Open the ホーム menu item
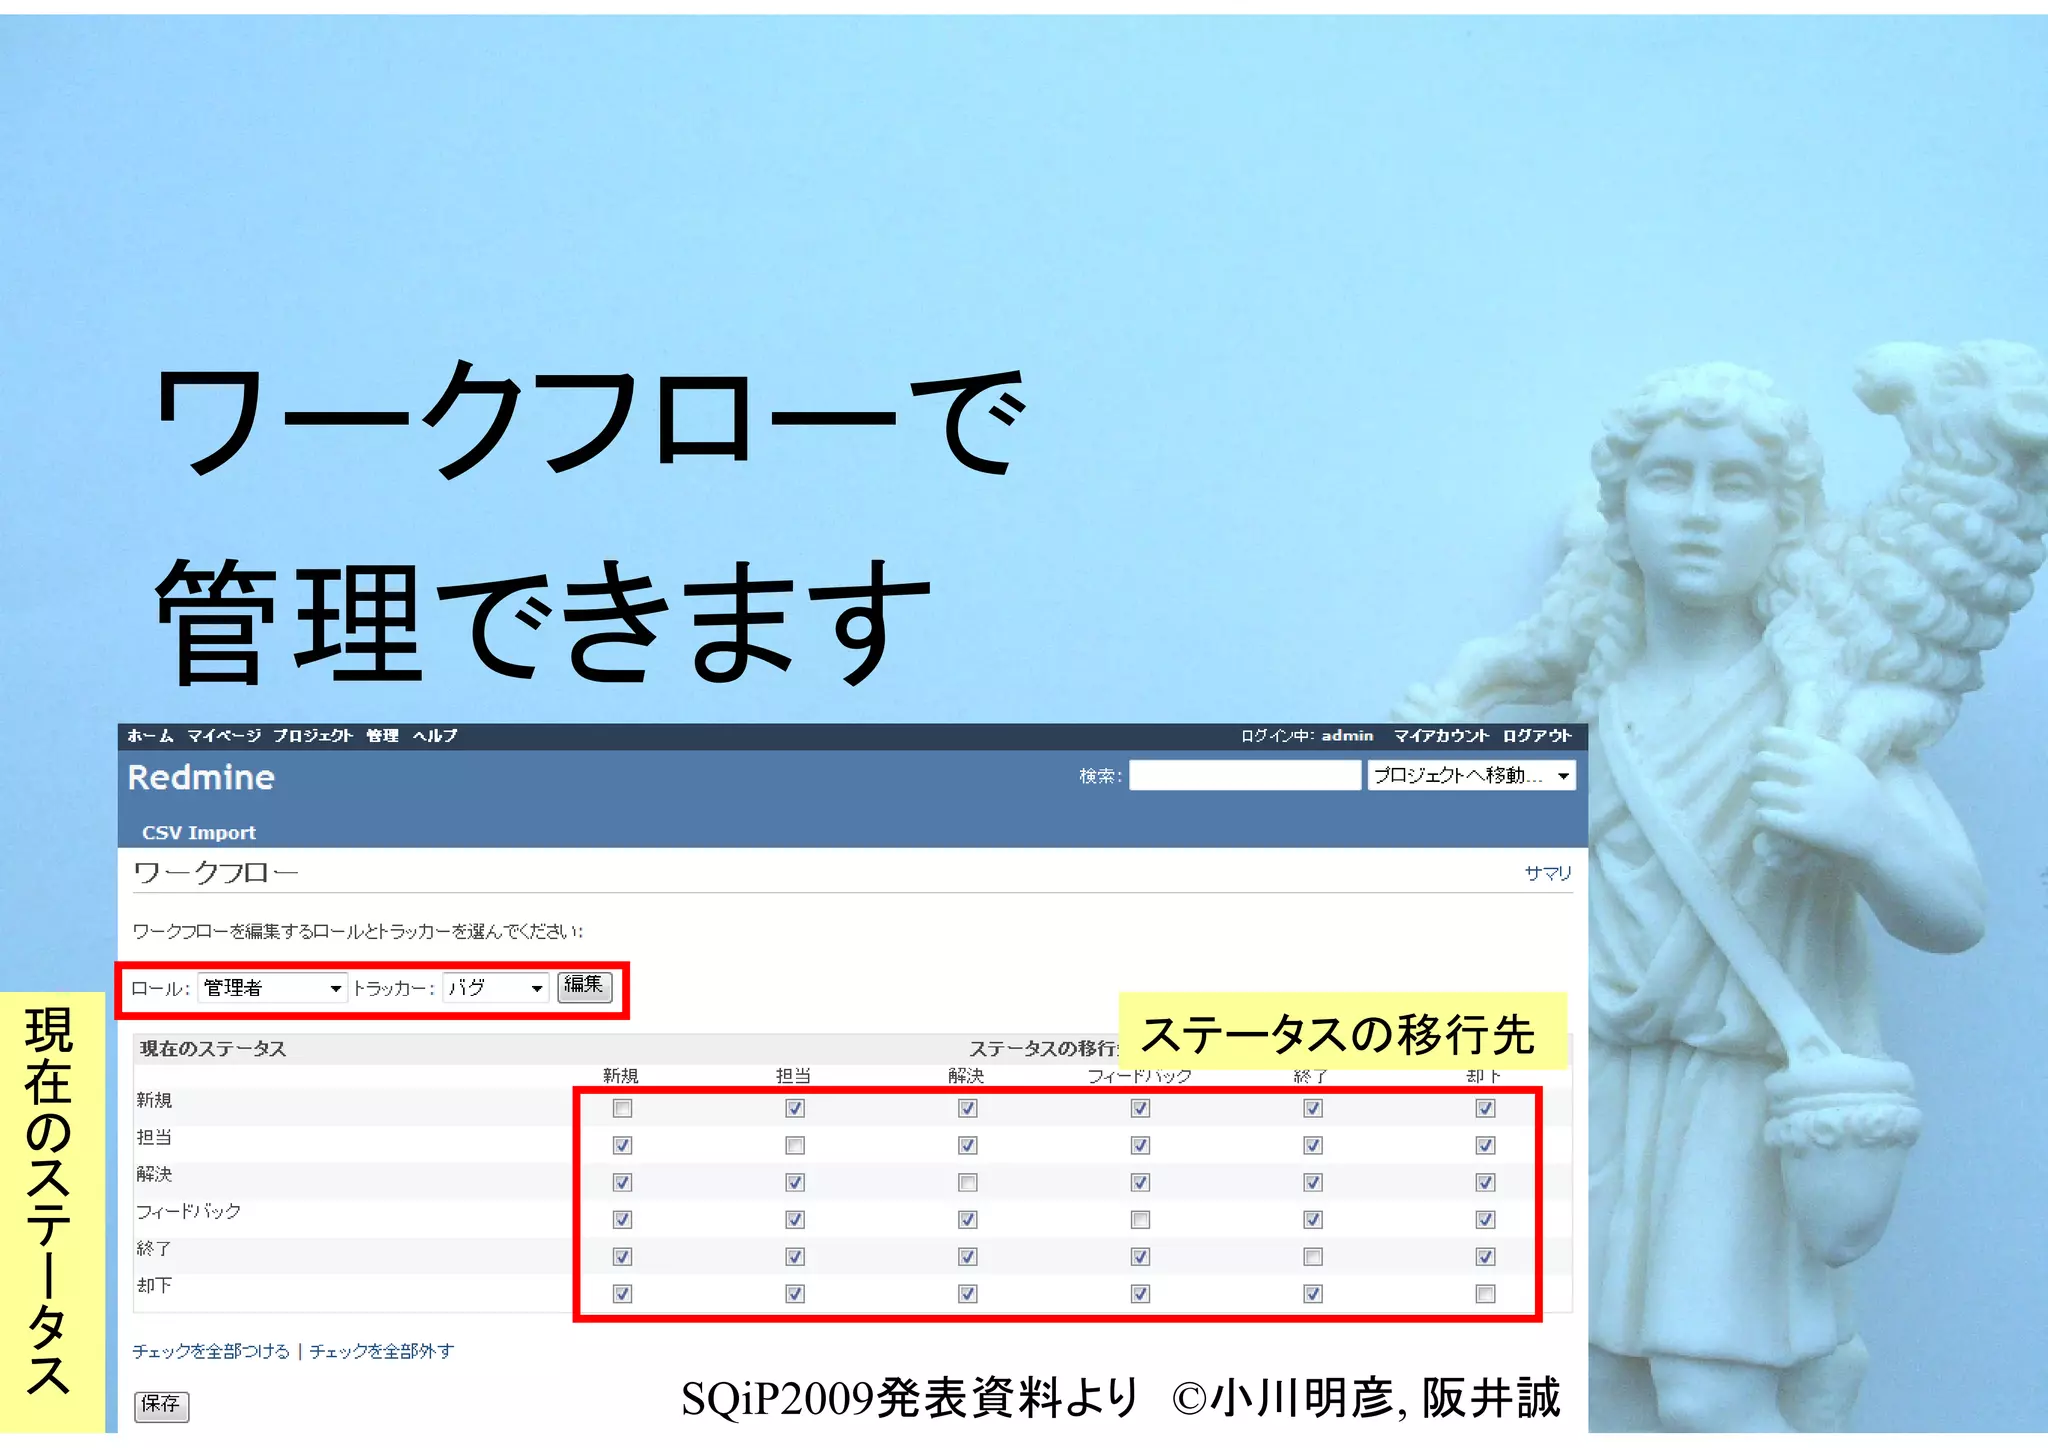Image resolution: width=2048 pixels, height=1448 pixels. click(150, 735)
